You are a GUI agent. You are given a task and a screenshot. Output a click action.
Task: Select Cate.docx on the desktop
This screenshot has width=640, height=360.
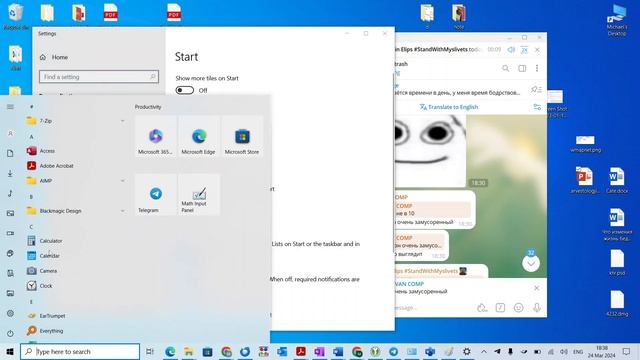617,180
